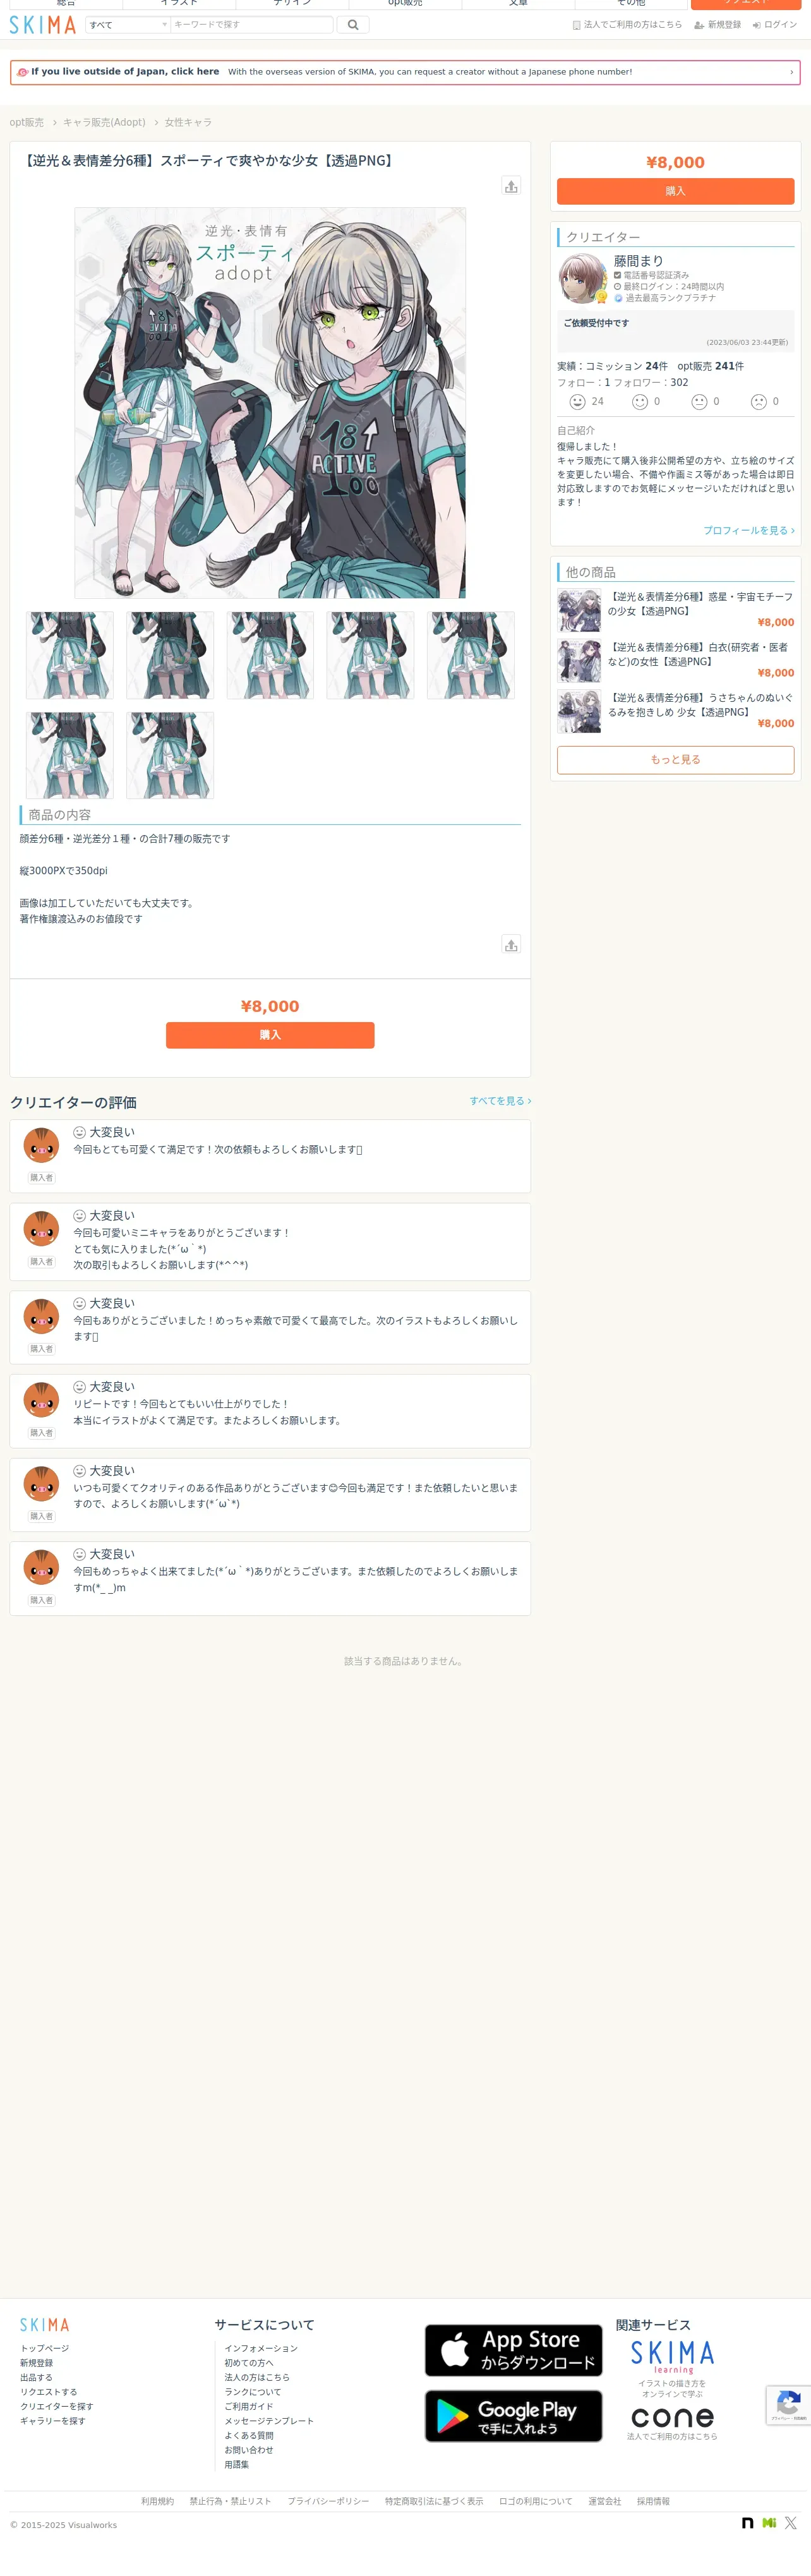
Task: Open thumbnail of 惑星・宇宙モチーフ product
Action: point(579,610)
